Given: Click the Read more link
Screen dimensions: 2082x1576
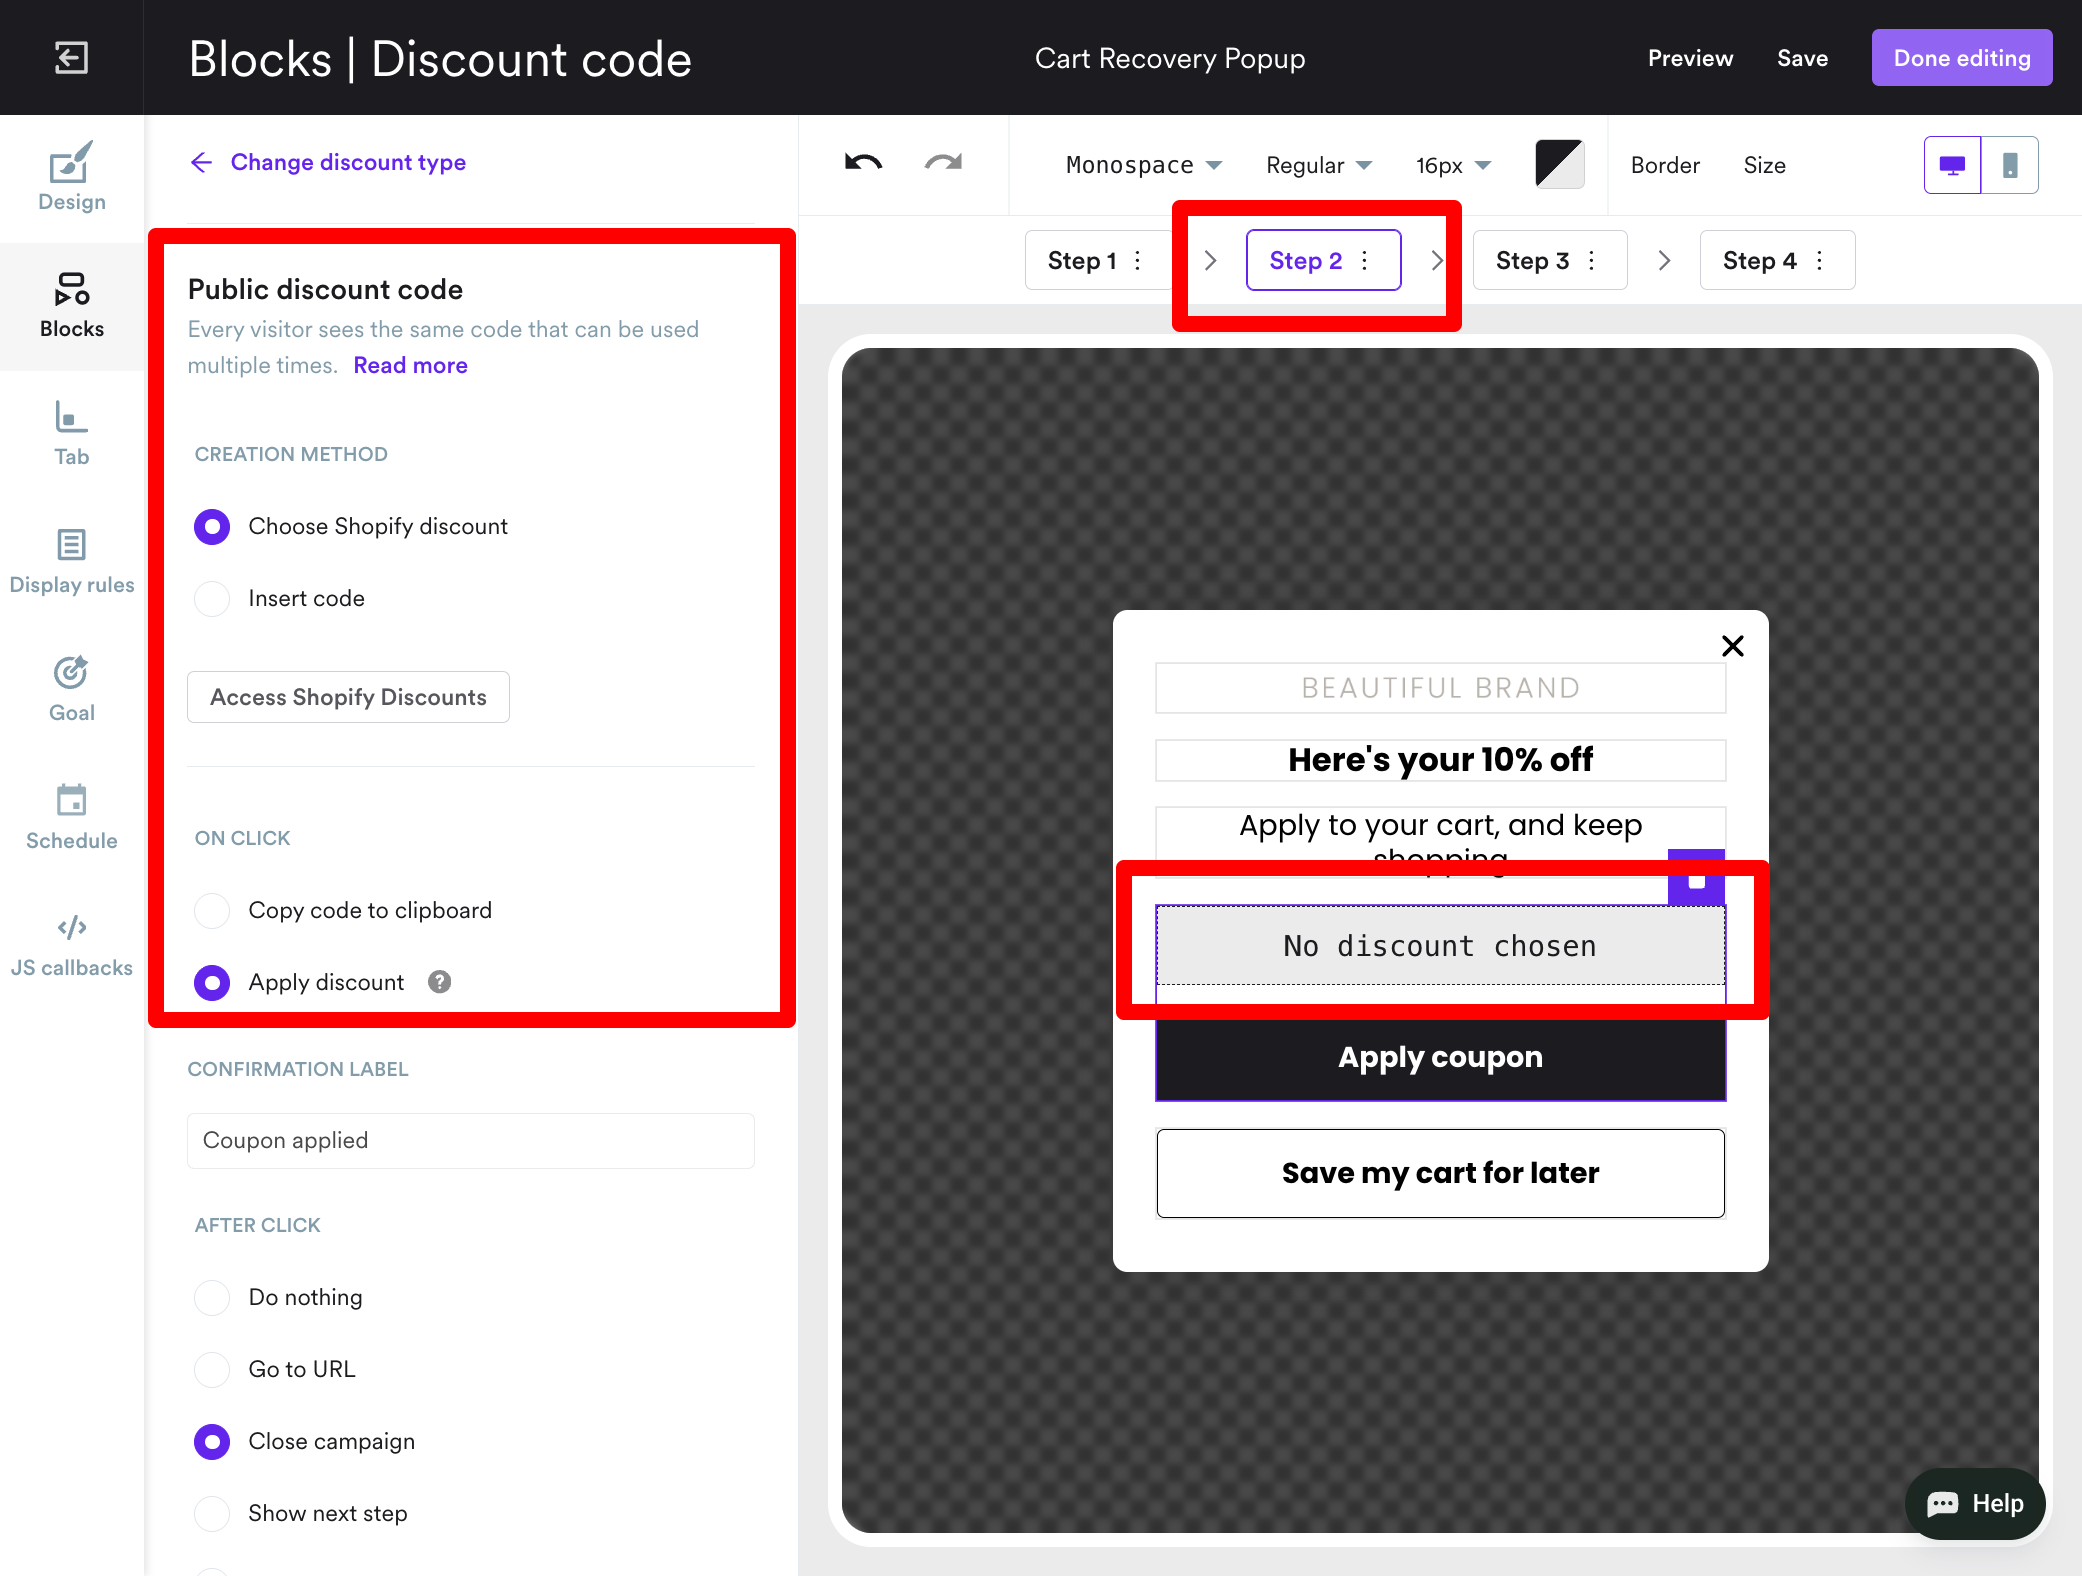Looking at the screenshot, I should 410,365.
